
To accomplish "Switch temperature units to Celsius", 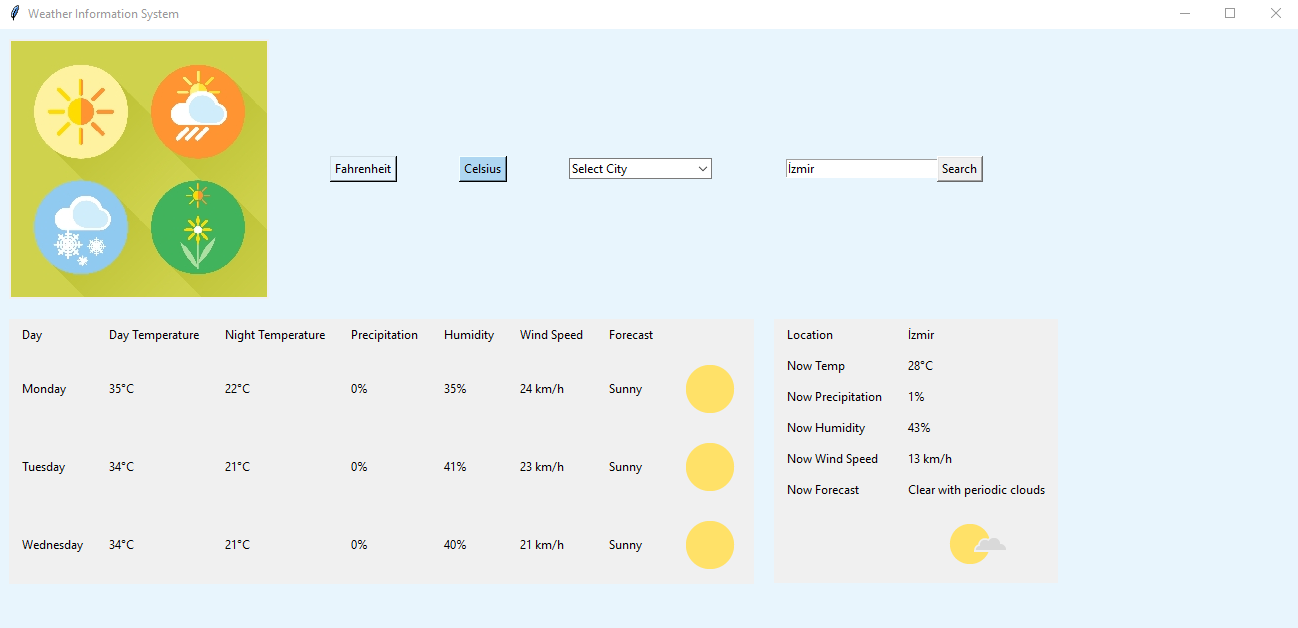I will (x=482, y=169).
